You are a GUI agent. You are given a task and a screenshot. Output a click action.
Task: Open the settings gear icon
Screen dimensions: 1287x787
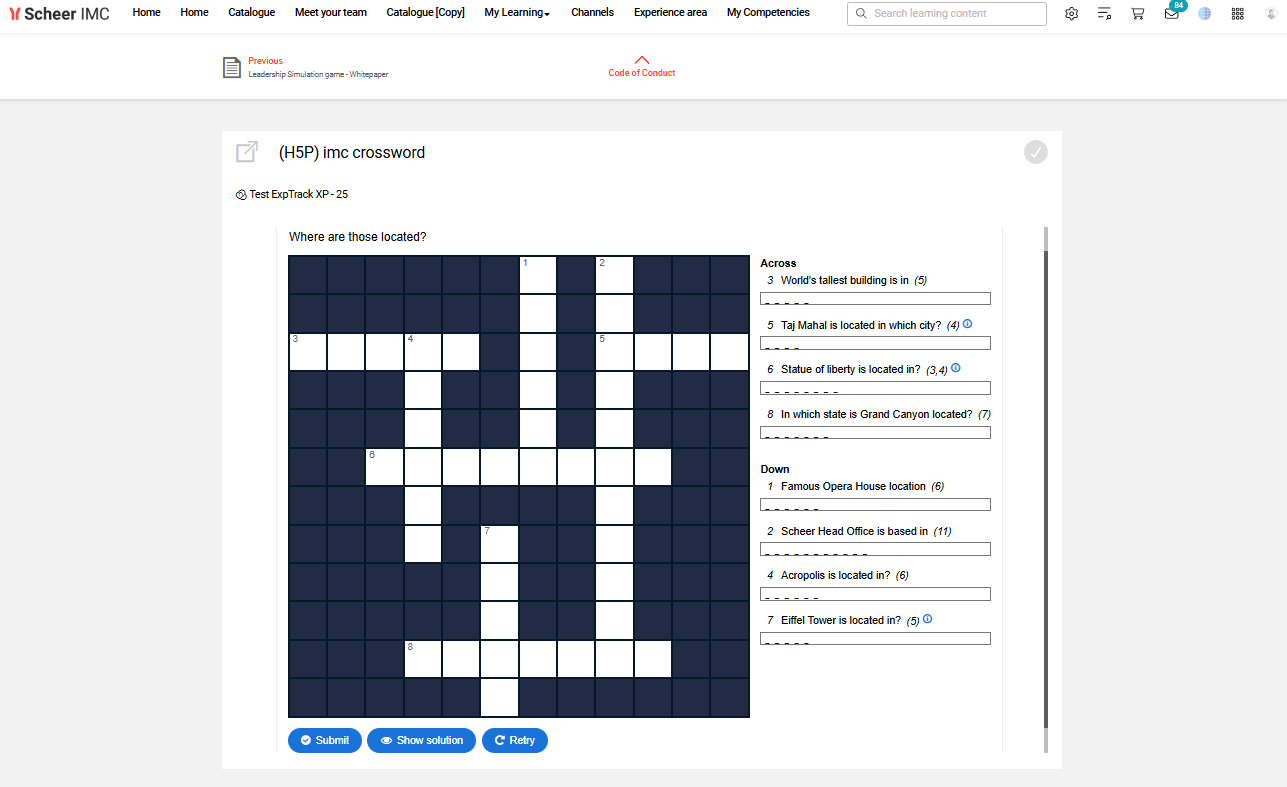pos(1071,13)
